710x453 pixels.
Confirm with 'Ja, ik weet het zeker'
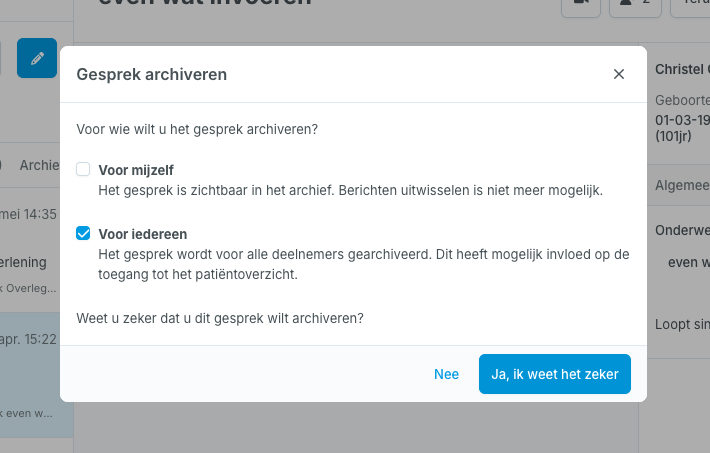[555, 374]
